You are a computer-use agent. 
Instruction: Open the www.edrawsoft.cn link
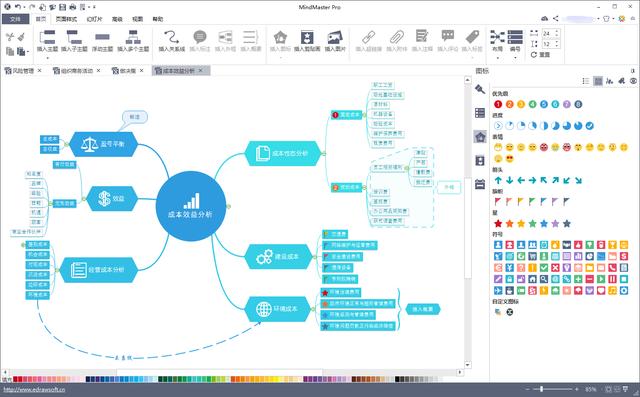[34, 389]
